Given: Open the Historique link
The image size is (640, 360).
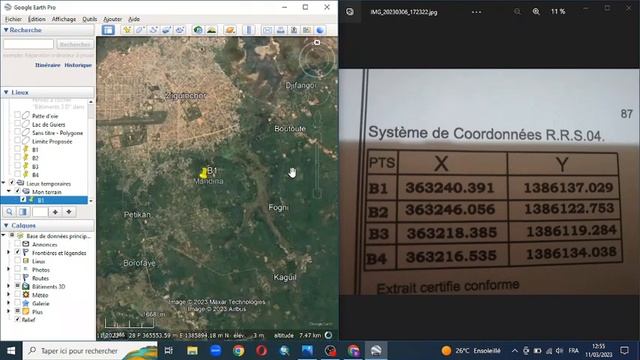Looking at the screenshot, I should [x=78, y=65].
